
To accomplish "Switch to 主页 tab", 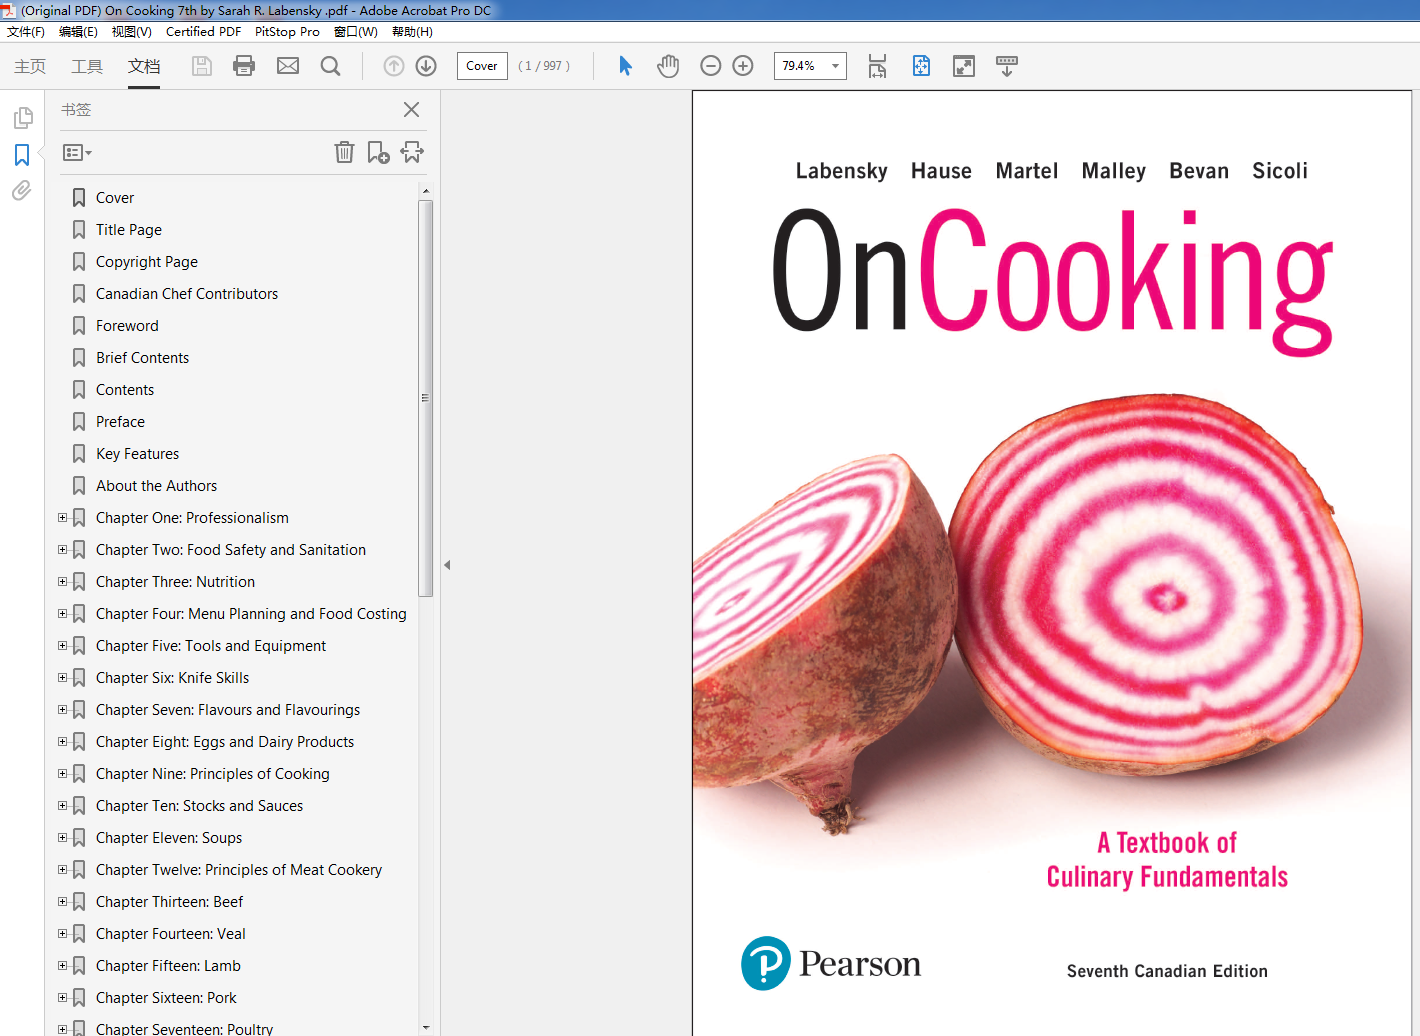I will tap(30, 66).
